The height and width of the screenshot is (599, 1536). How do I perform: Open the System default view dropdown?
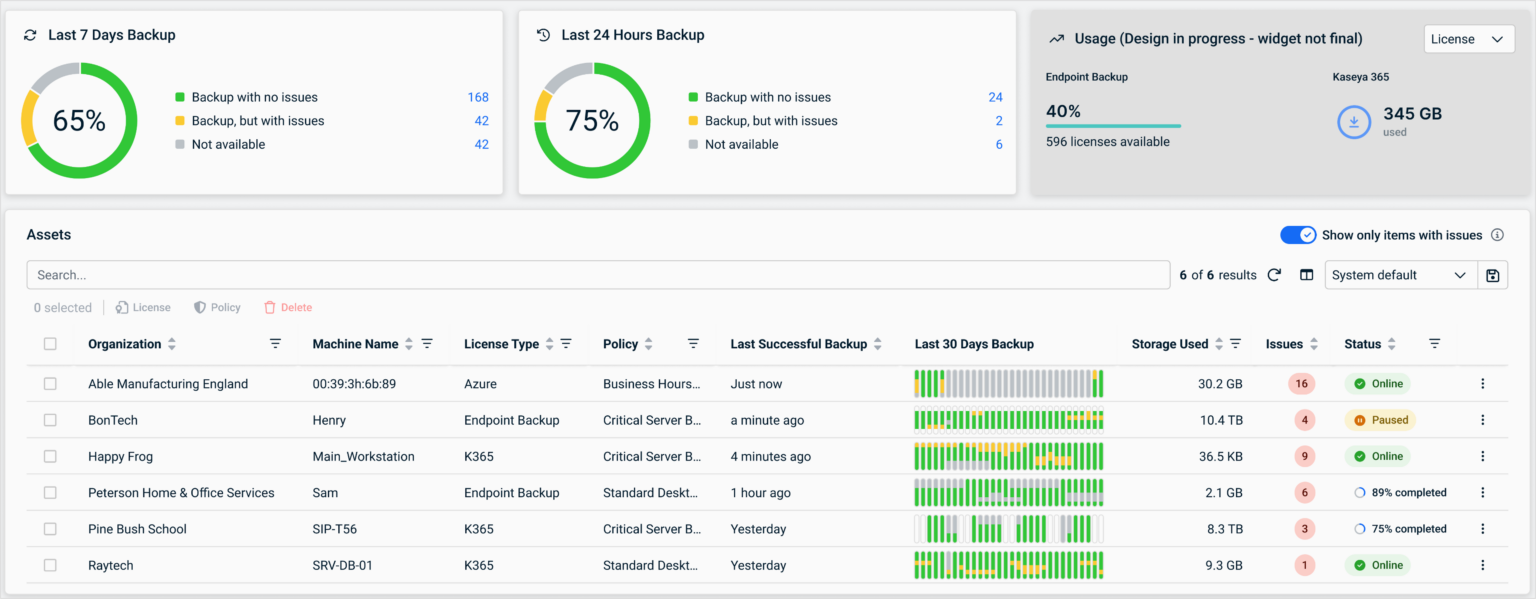(x=1399, y=274)
